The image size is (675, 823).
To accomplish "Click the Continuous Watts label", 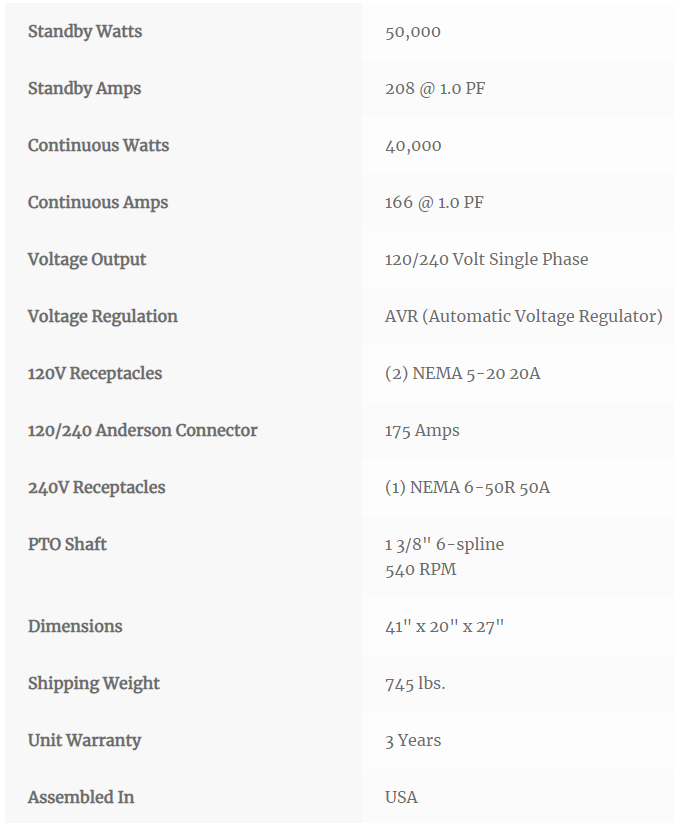I will click(99, 145).
